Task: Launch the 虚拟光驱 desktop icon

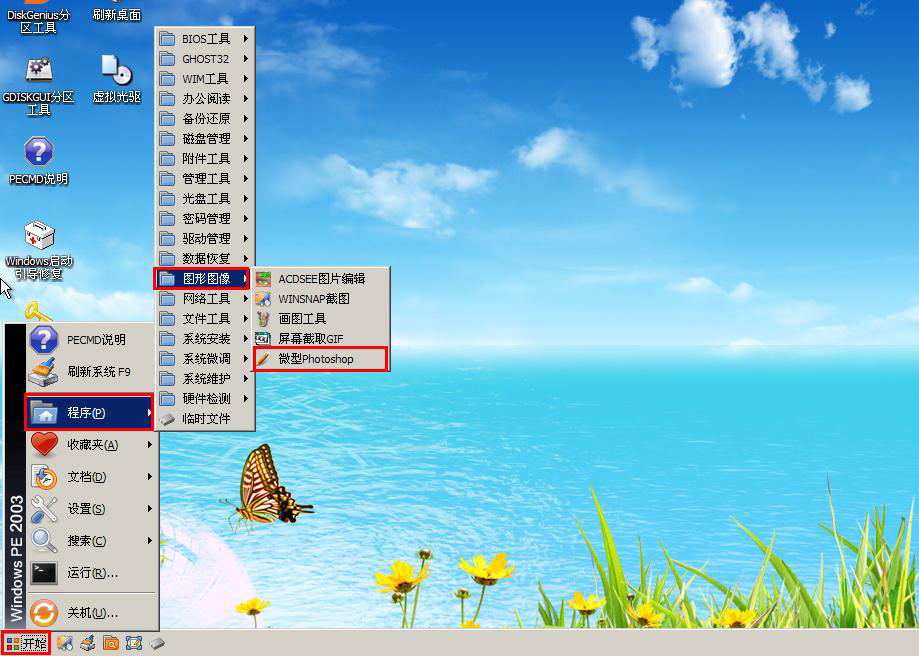Action: [117, 79]
